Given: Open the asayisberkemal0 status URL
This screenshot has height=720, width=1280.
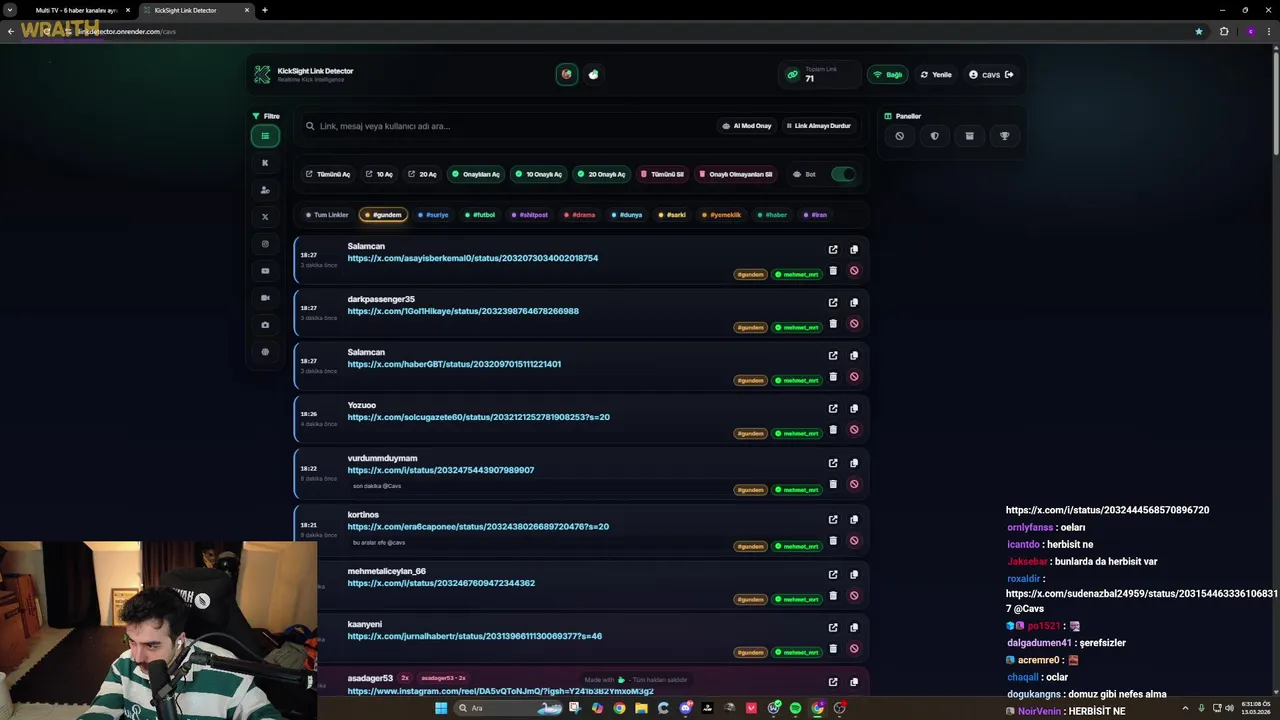Looking at the screenshot, I should pos(473,258).
